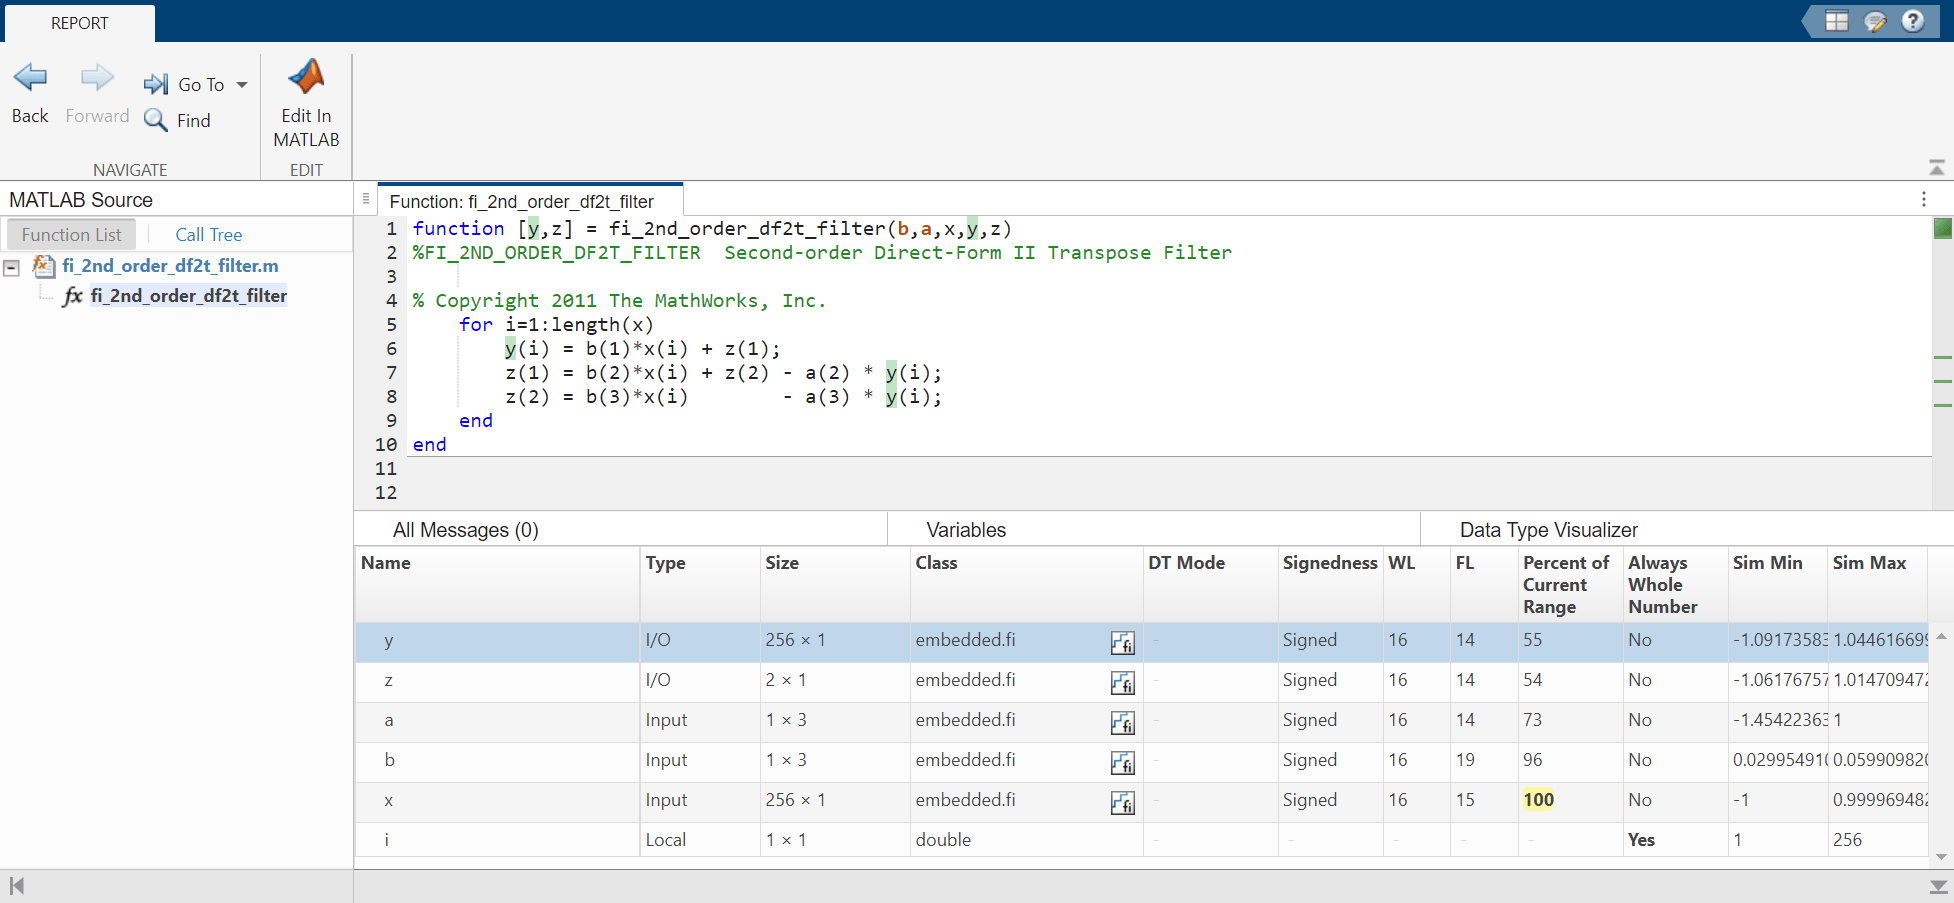Collapse the toolstrip using the top-right arrow

coord(1937,167)
